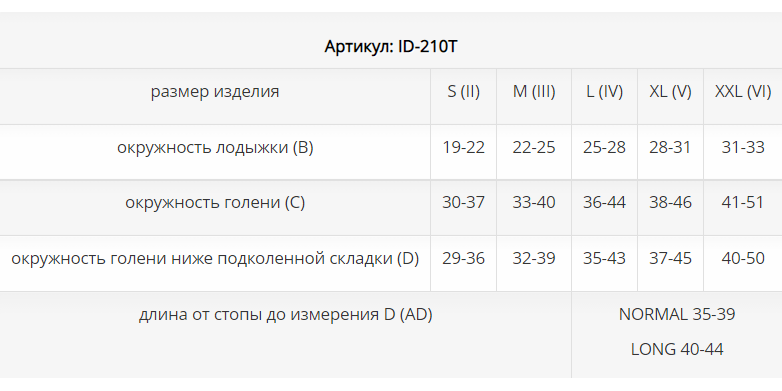The image size is (782, 391).
Task: Click the 38-46 calf value cell
Action: [x=670, y=203]
